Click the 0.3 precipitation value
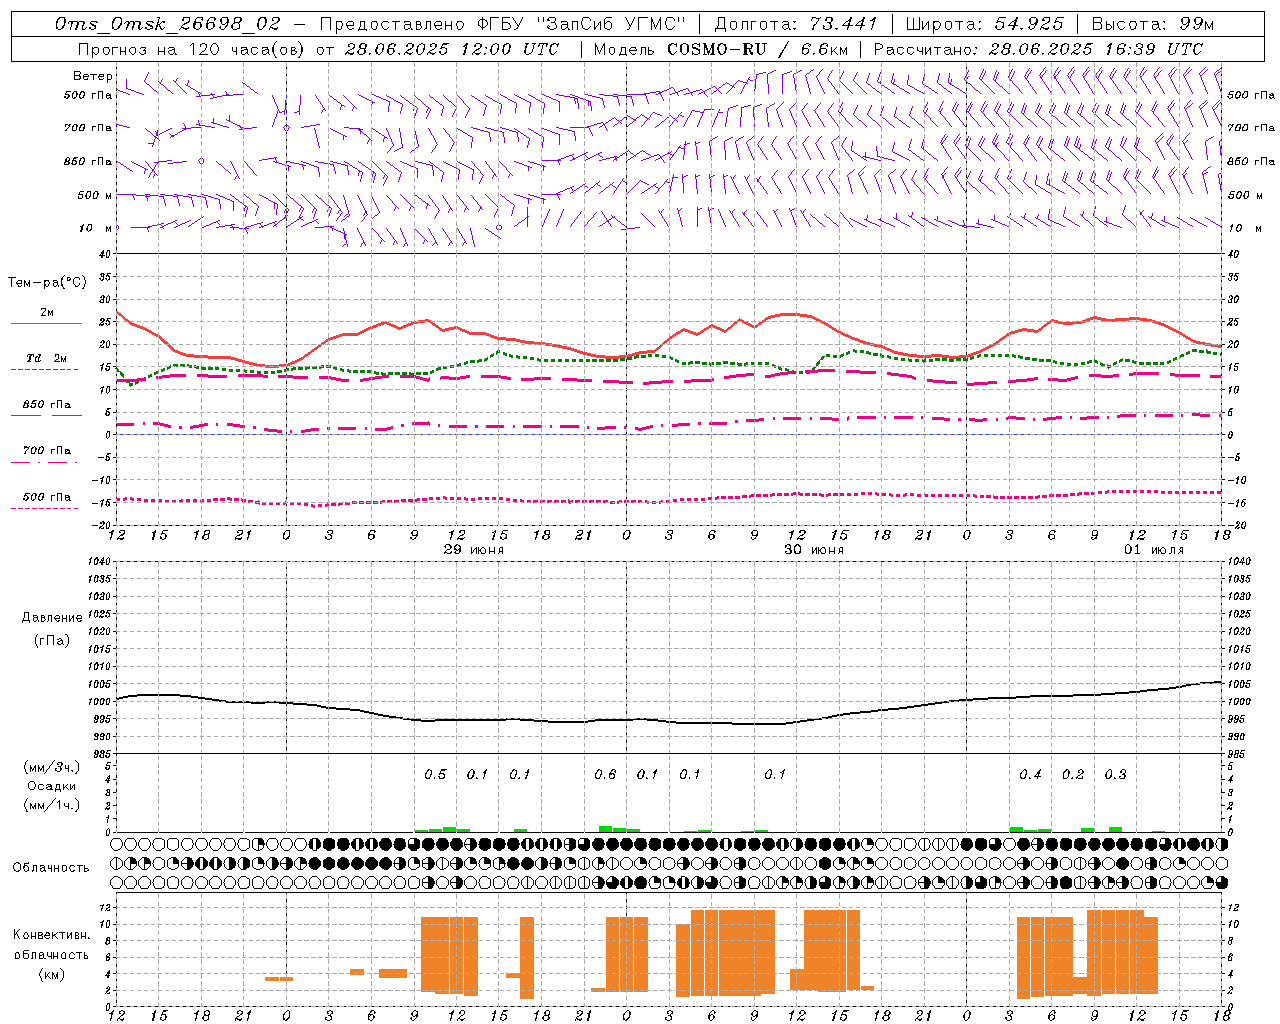1280x1024 pixels. 1115,774
